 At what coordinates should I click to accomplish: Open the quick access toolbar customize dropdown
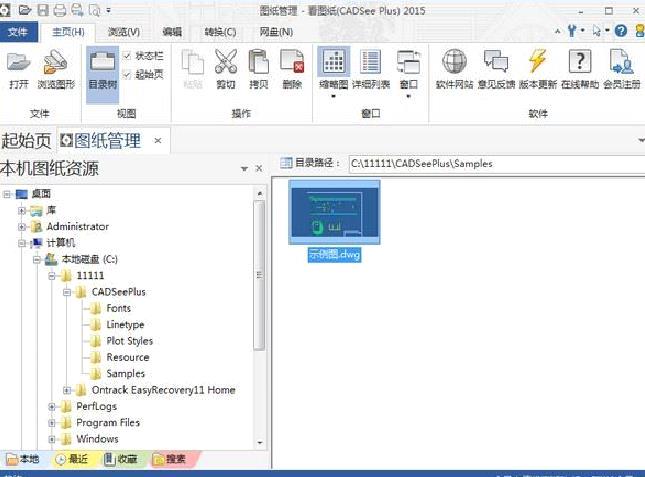(109, 10)
